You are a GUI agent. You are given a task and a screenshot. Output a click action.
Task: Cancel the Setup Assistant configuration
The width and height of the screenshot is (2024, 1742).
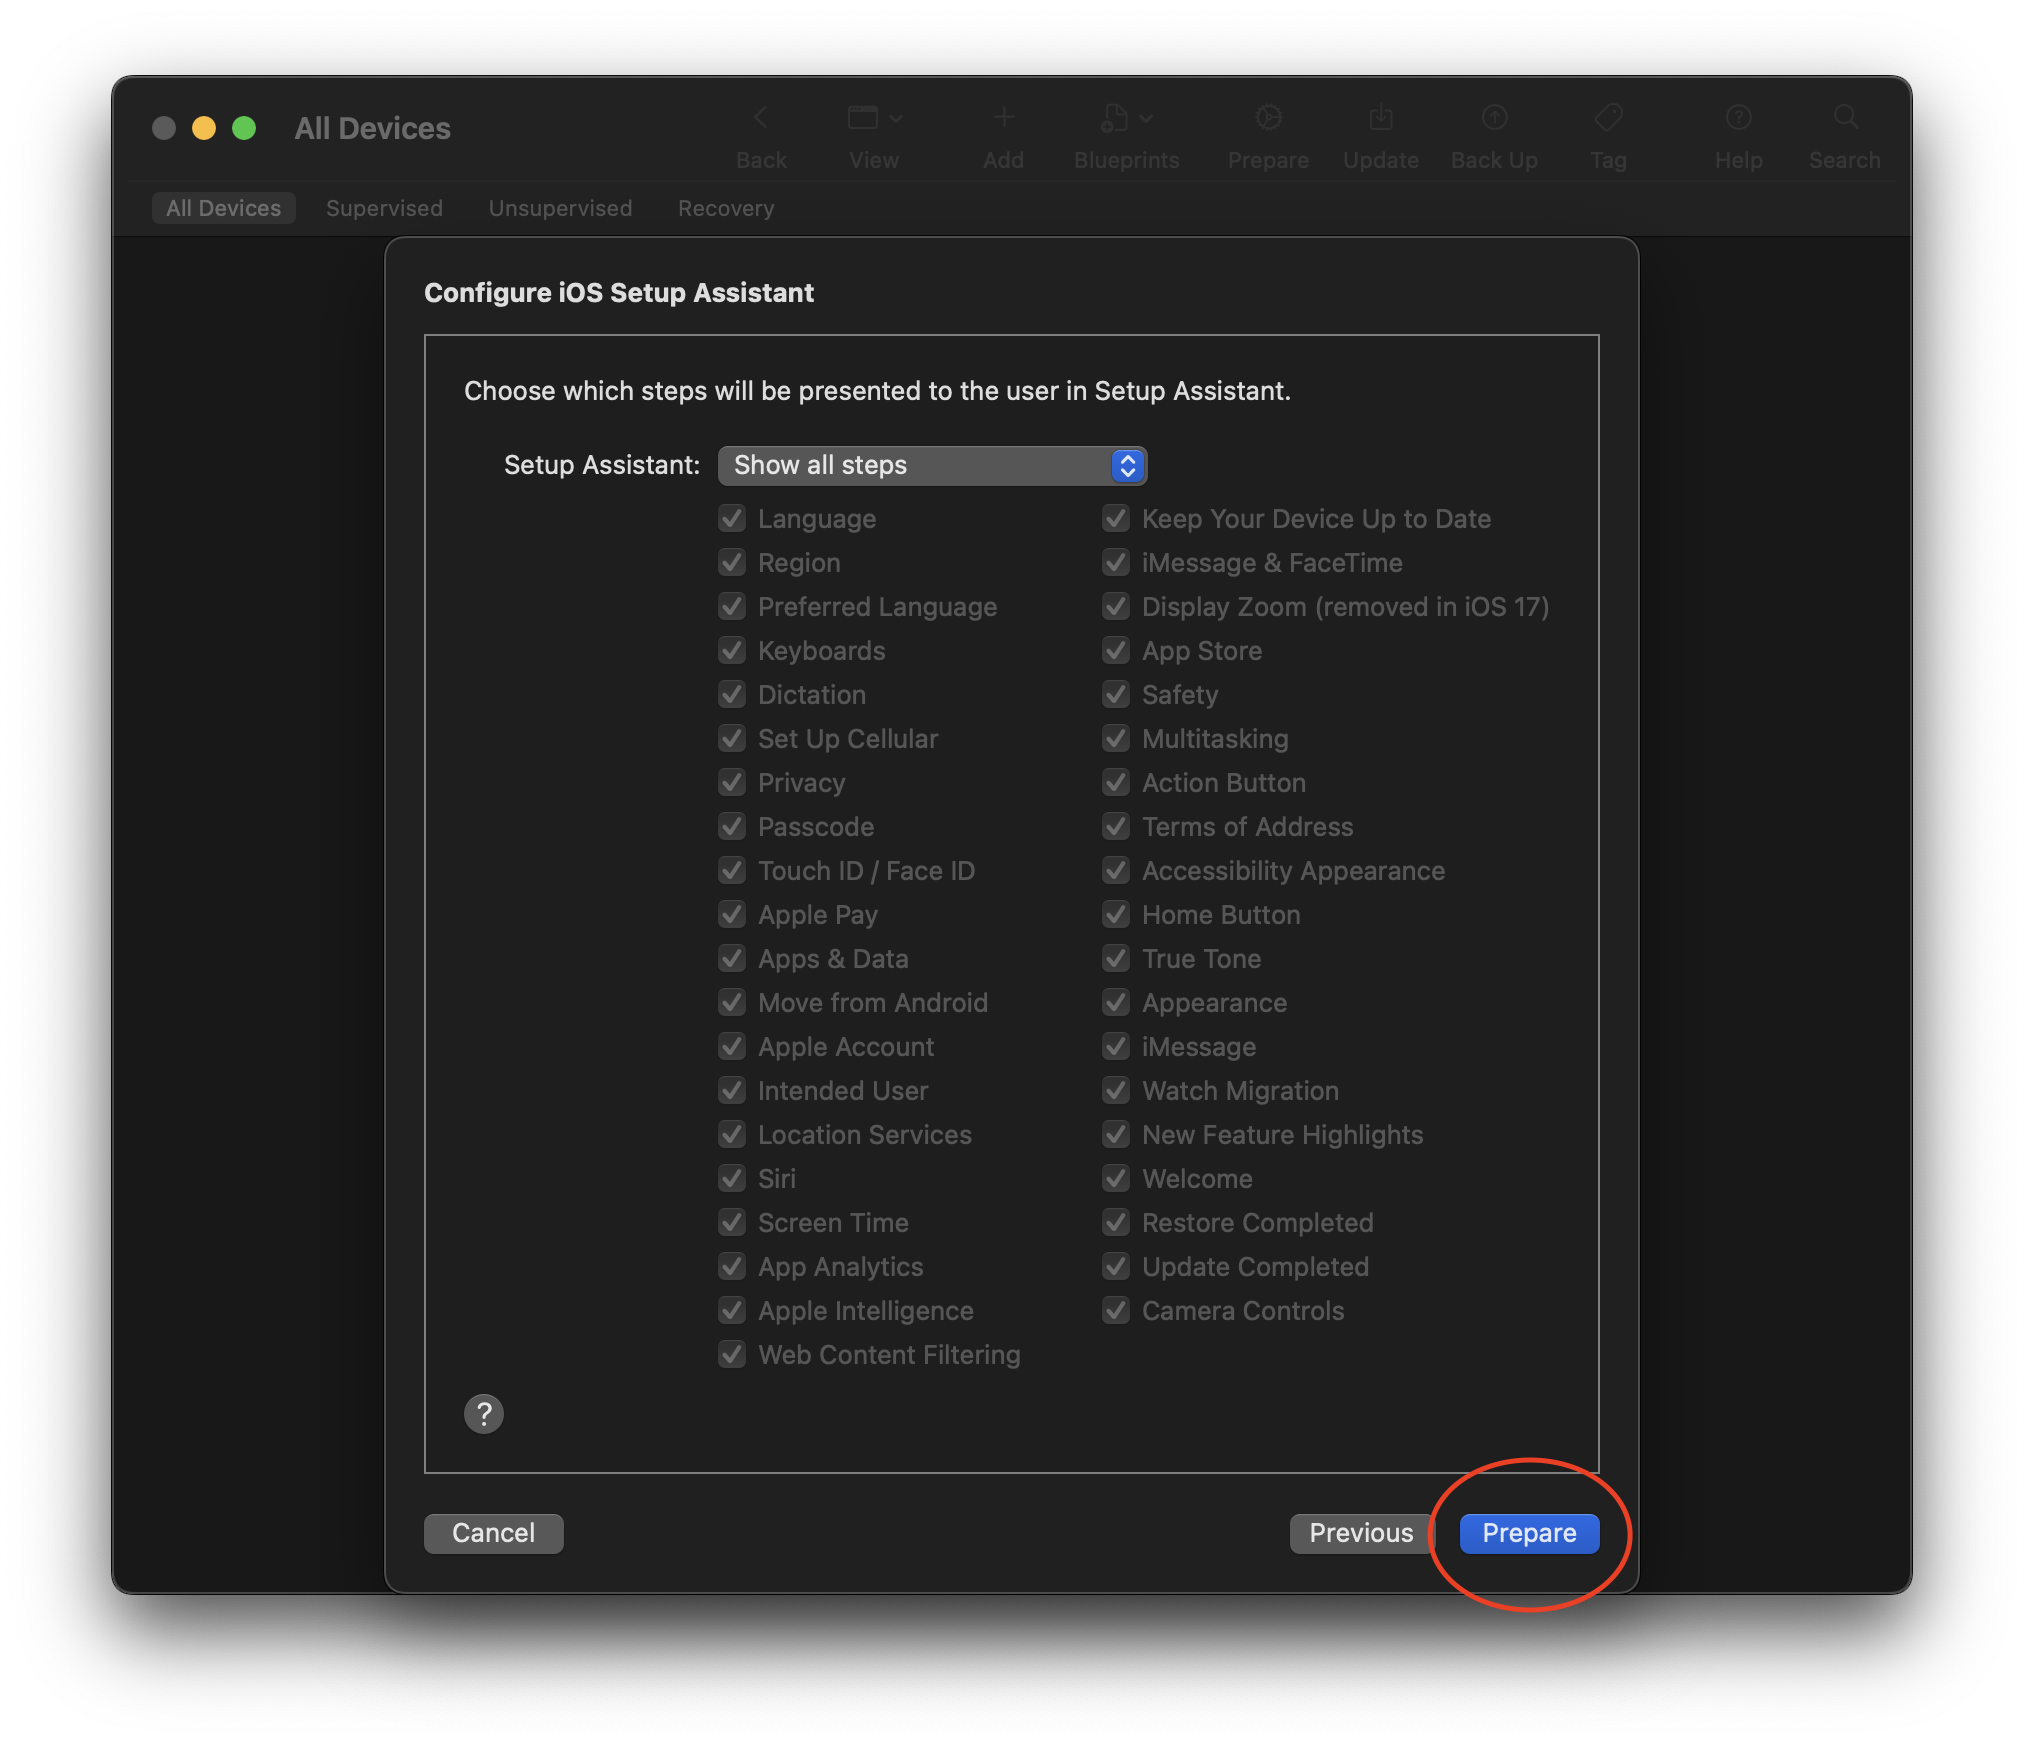493,1533
